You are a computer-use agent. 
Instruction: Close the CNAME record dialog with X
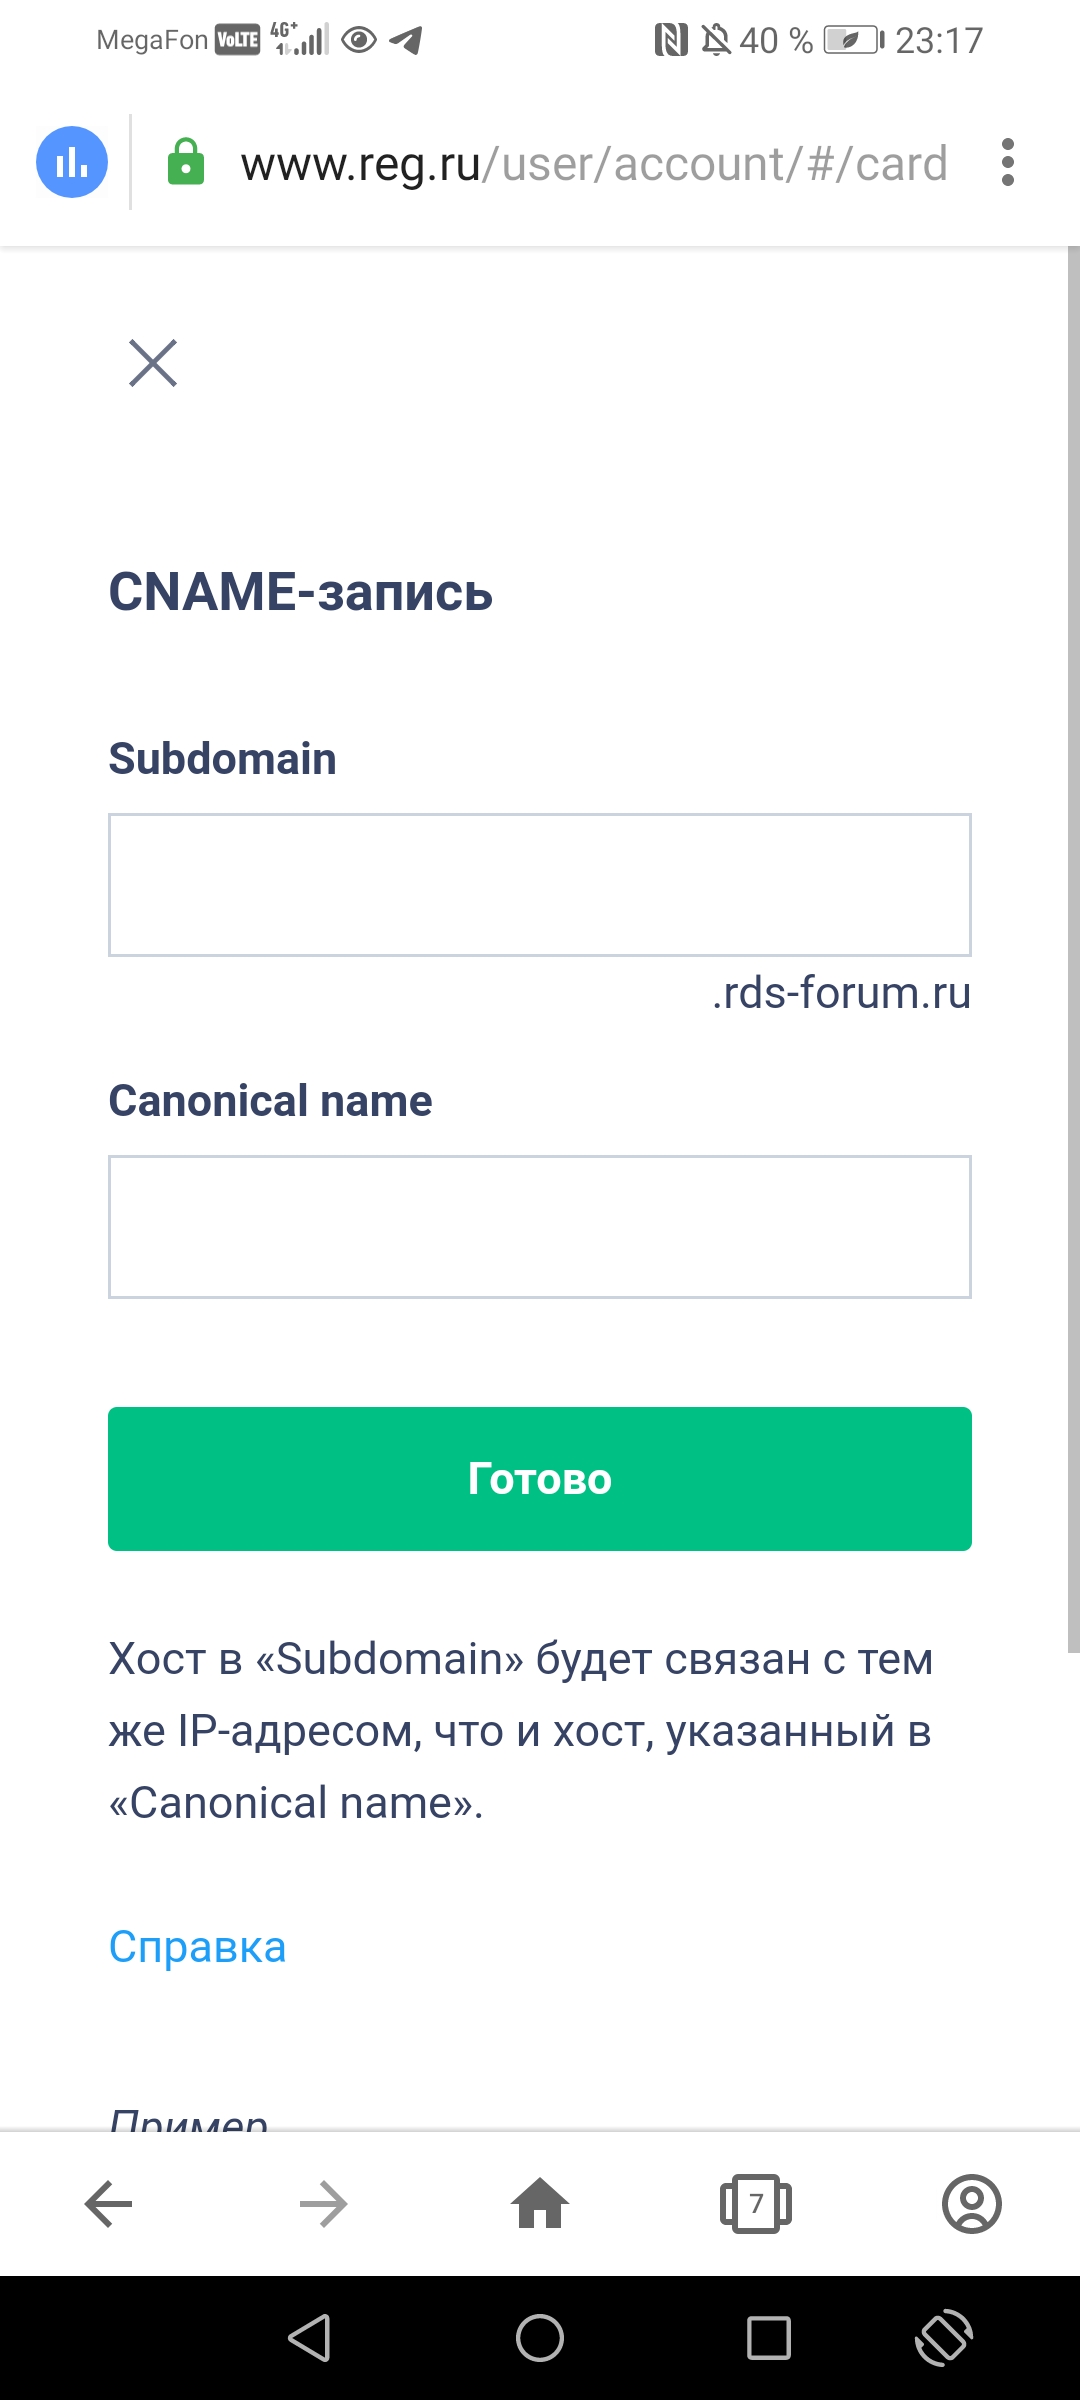pyautogui.click(x=153, y=362)
